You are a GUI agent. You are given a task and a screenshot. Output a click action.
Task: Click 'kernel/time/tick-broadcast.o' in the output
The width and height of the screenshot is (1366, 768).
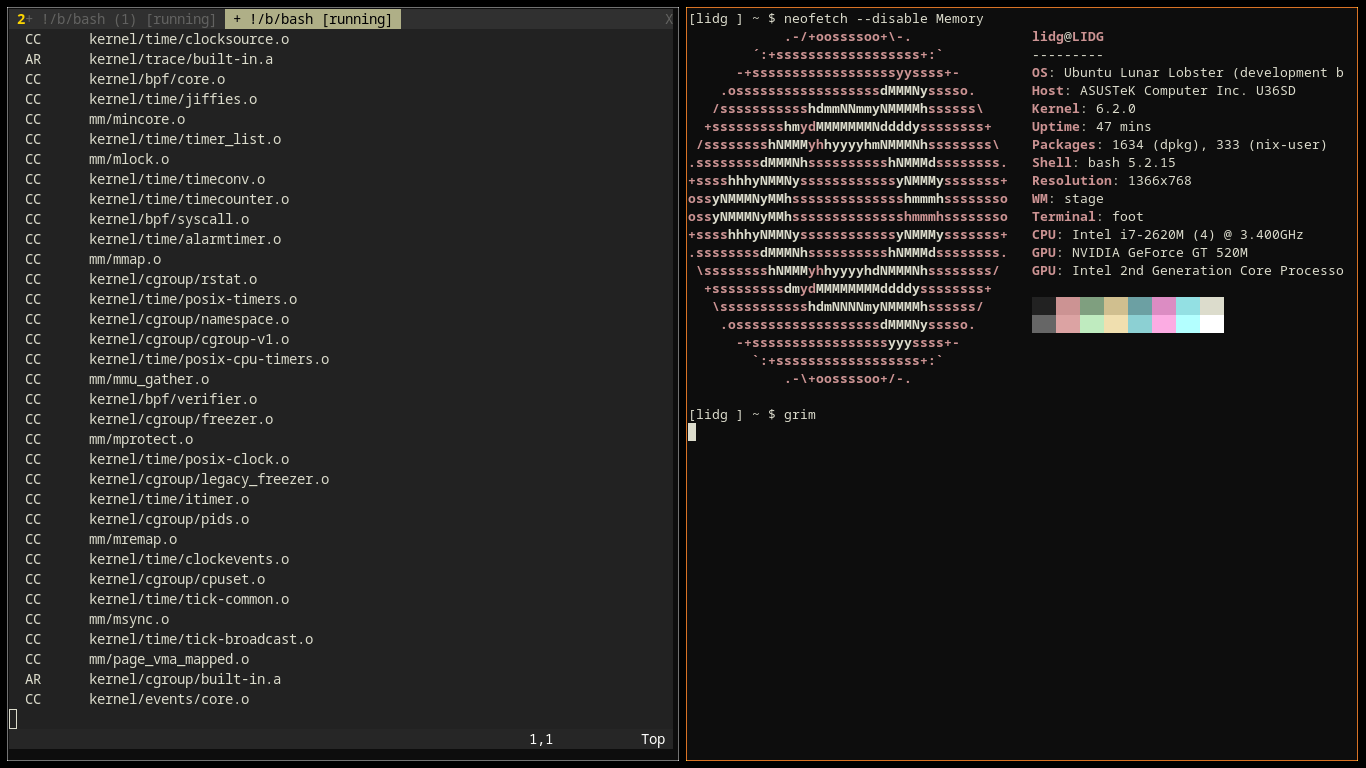point(201,639)
